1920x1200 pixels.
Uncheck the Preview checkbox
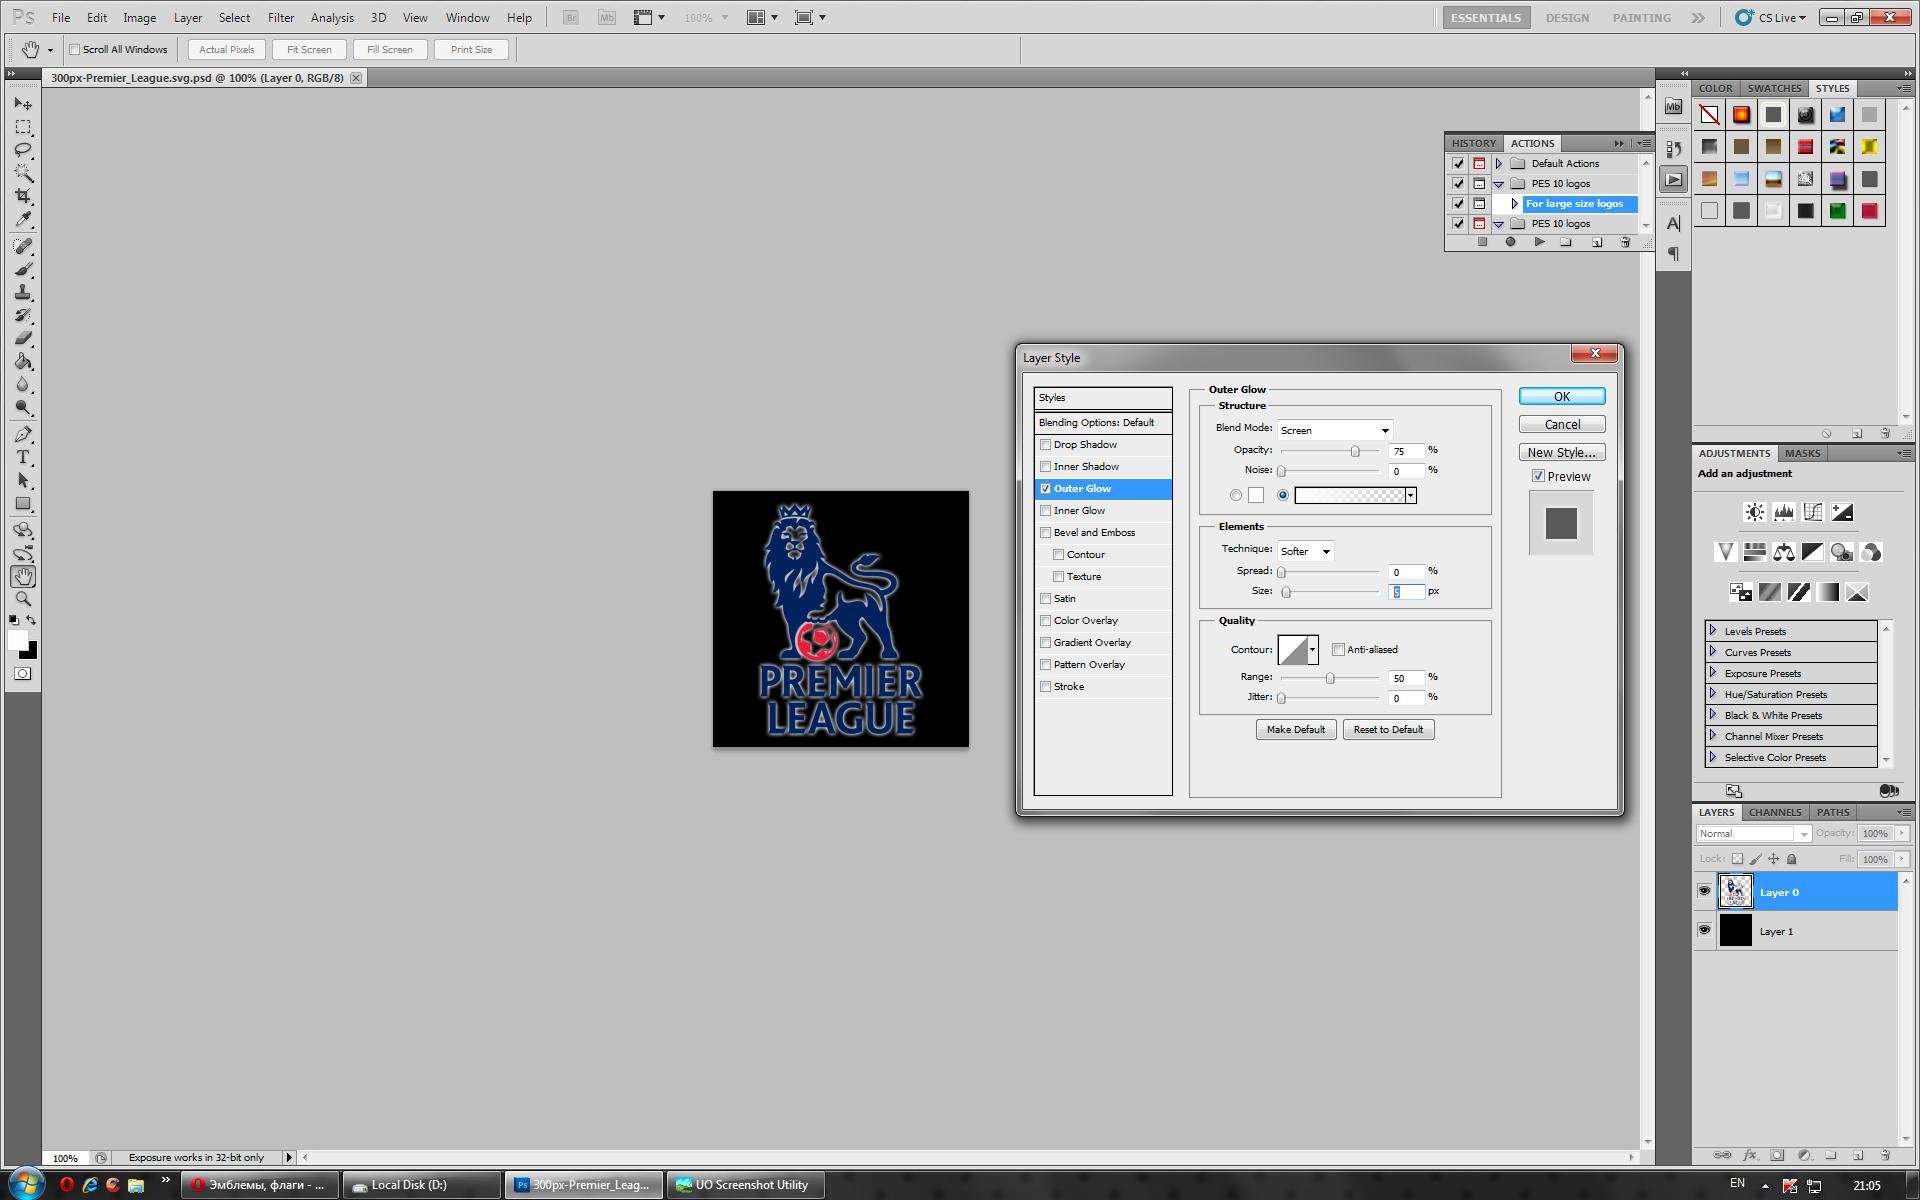click(x=1538, y=477)
